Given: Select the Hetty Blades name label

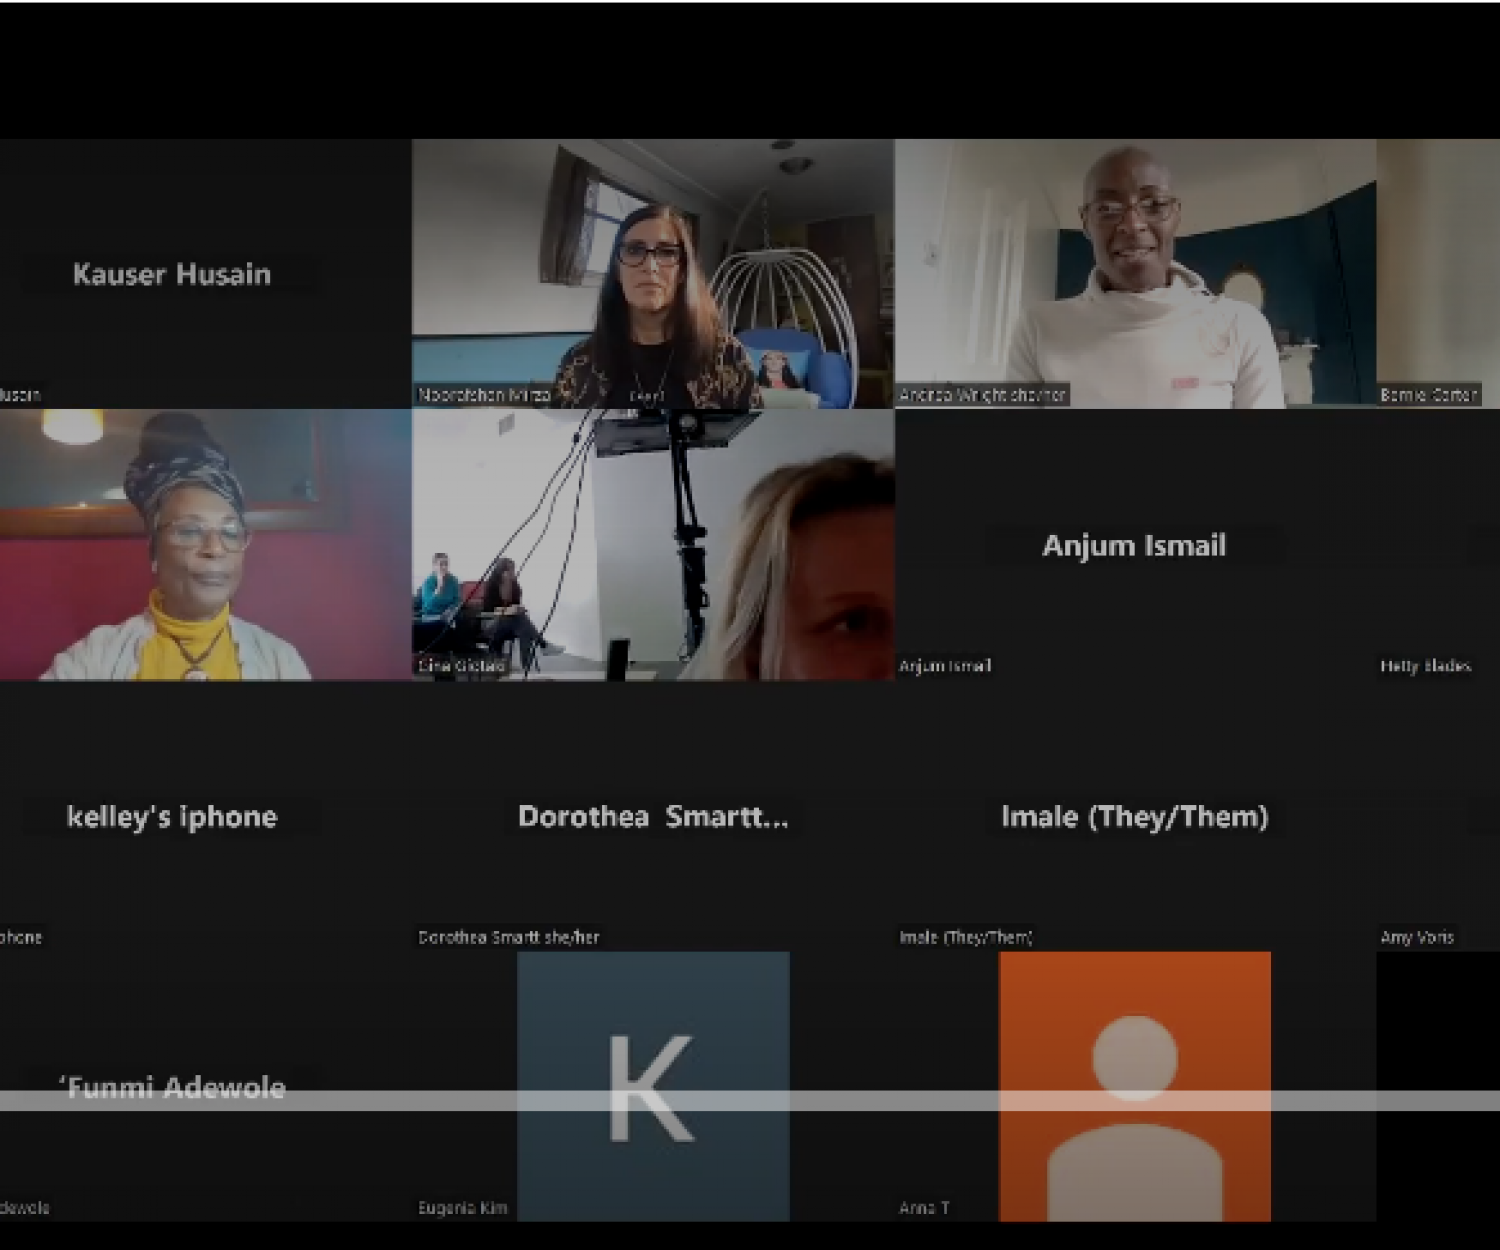Looking at the screenshot, I should tap(1425, 666).
